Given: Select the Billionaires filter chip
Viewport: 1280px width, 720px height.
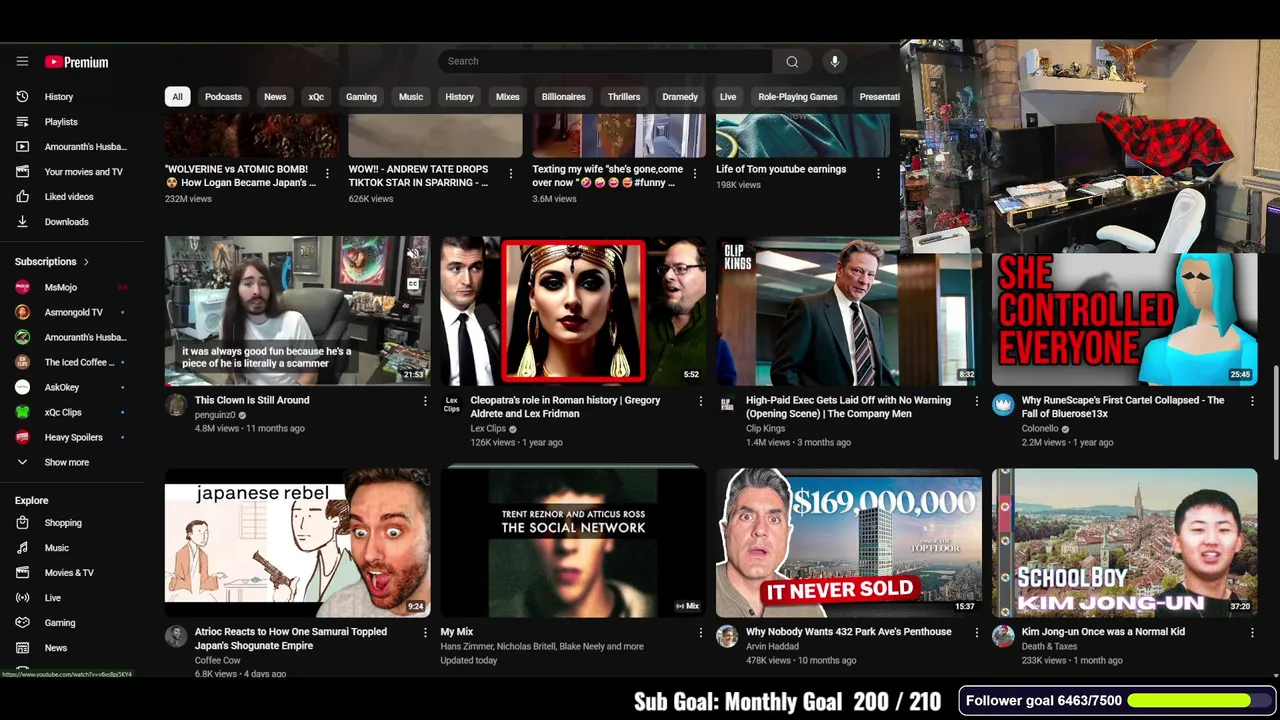Looking at the screenshot, I should pos(564,97).
